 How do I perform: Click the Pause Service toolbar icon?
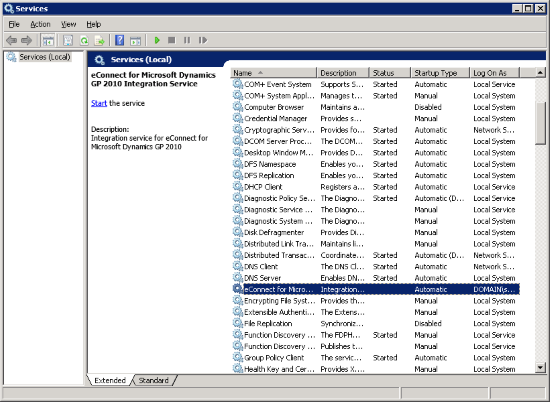187,40
